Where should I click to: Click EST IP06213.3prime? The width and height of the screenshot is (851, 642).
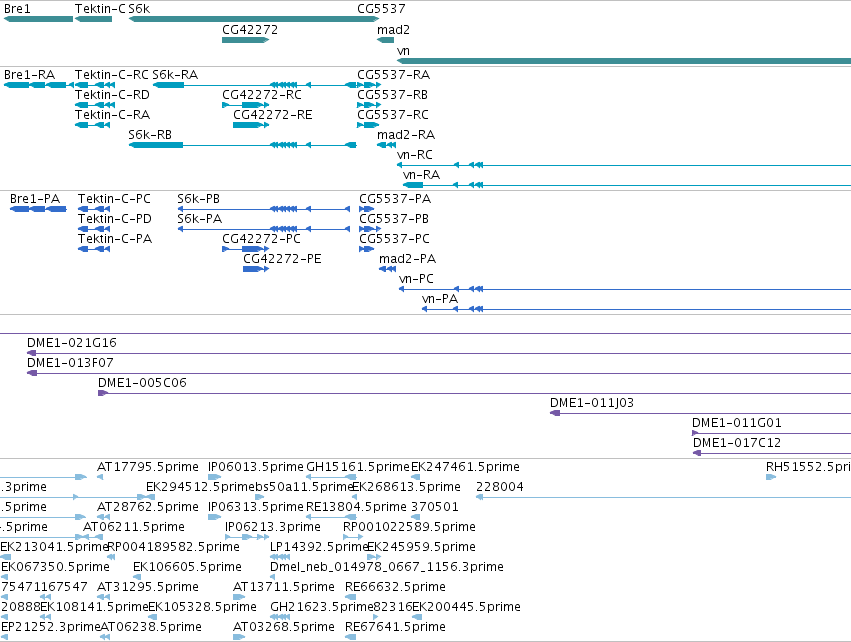click(272, 527)
